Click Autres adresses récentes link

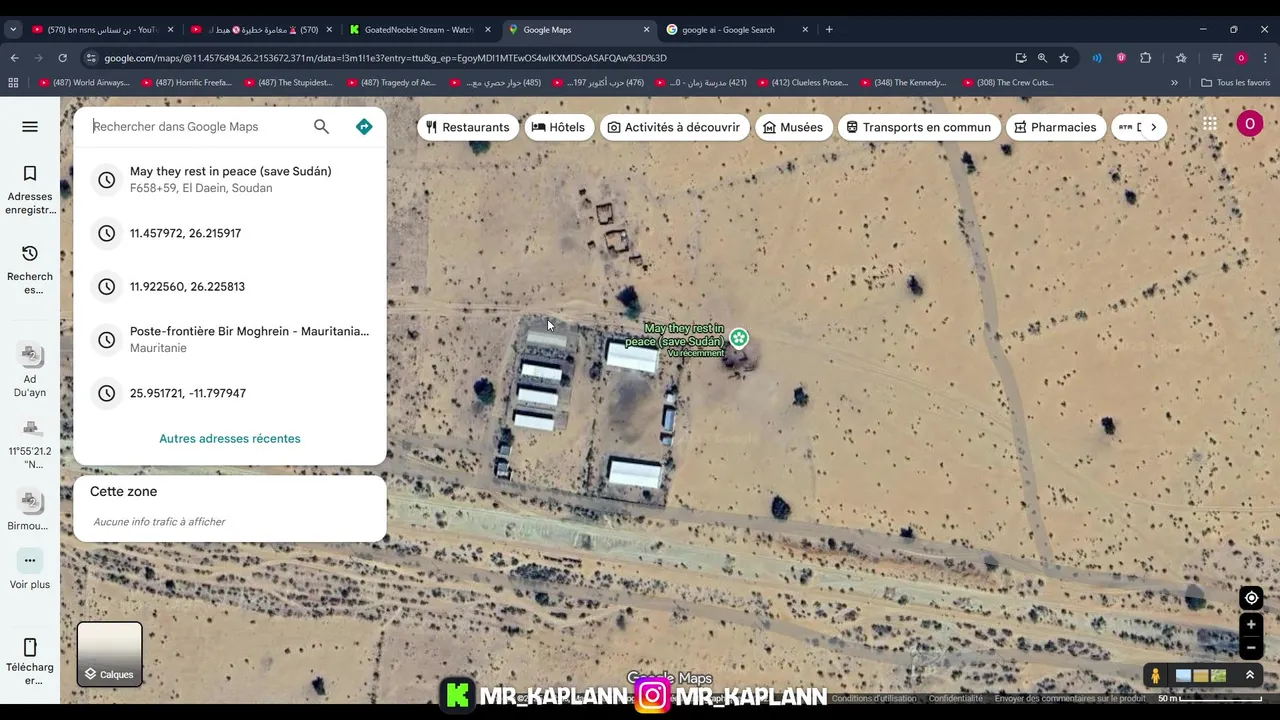pos(230,439)
